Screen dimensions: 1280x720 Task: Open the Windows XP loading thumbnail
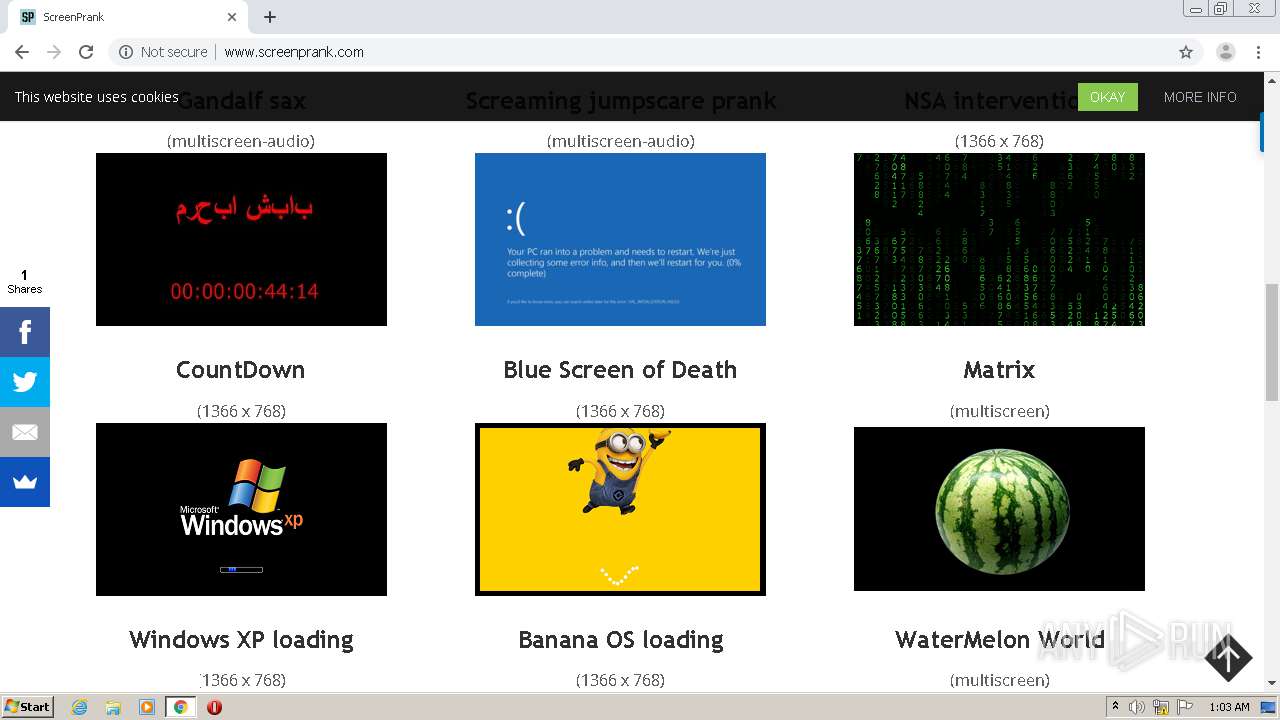(241, 509)
